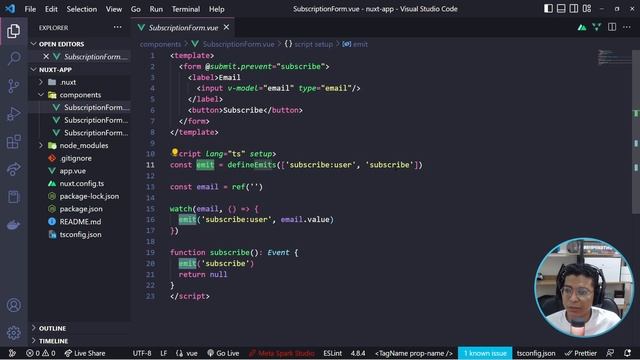Open the Help menu
The height and width of the screenshot is (360, 640).
tap(216, 9)
